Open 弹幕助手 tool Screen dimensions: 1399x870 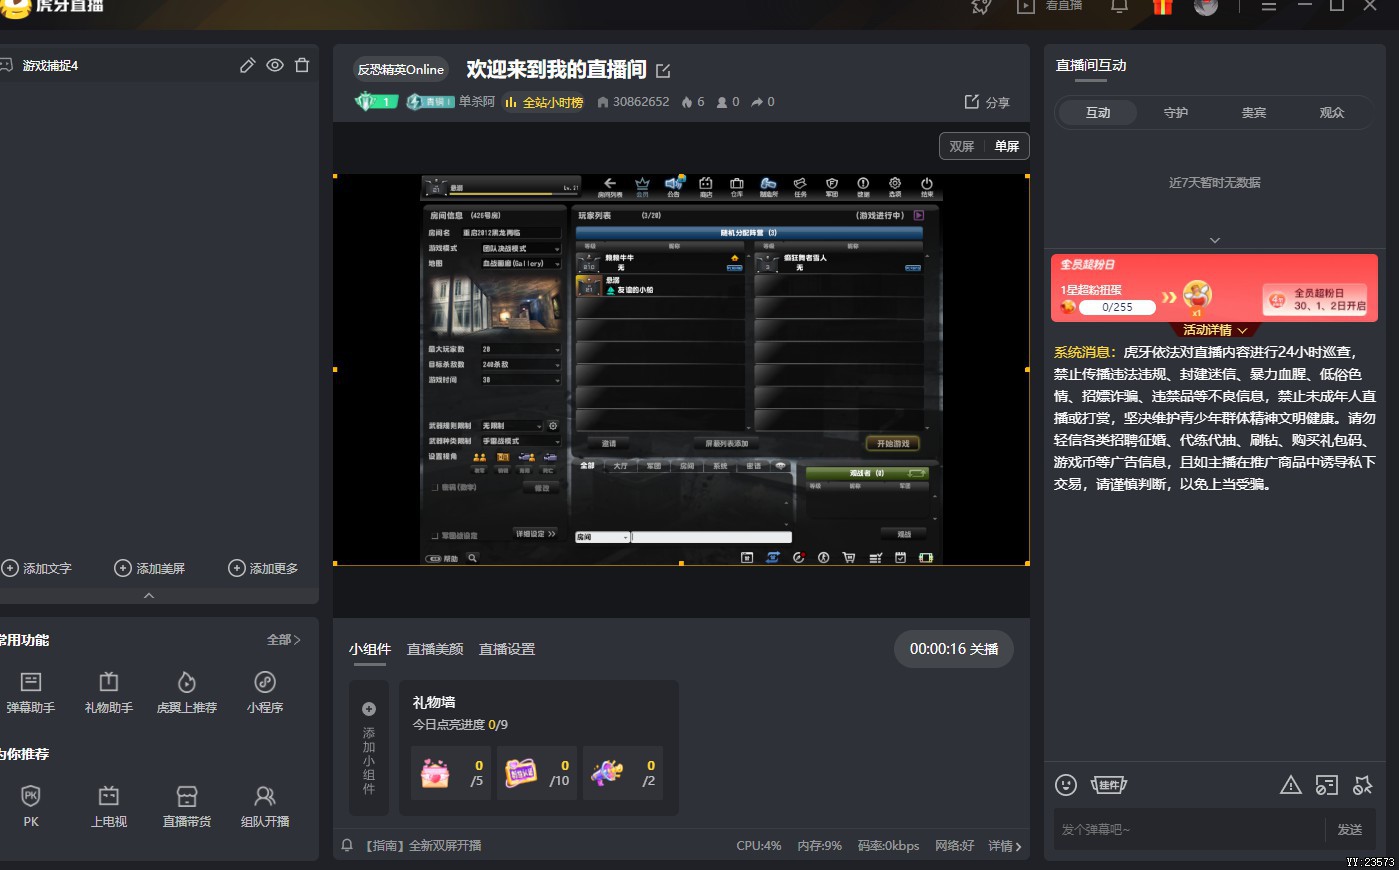pyautogui.click(x=31, y=692)
